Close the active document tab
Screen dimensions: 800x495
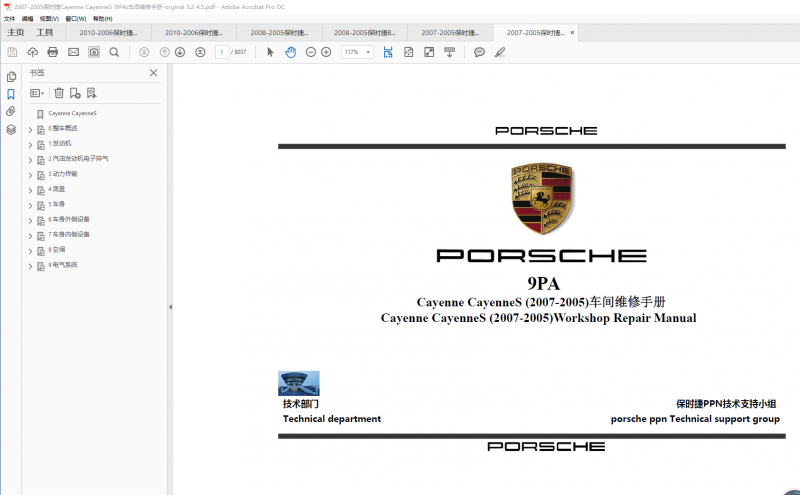(572, 33)
